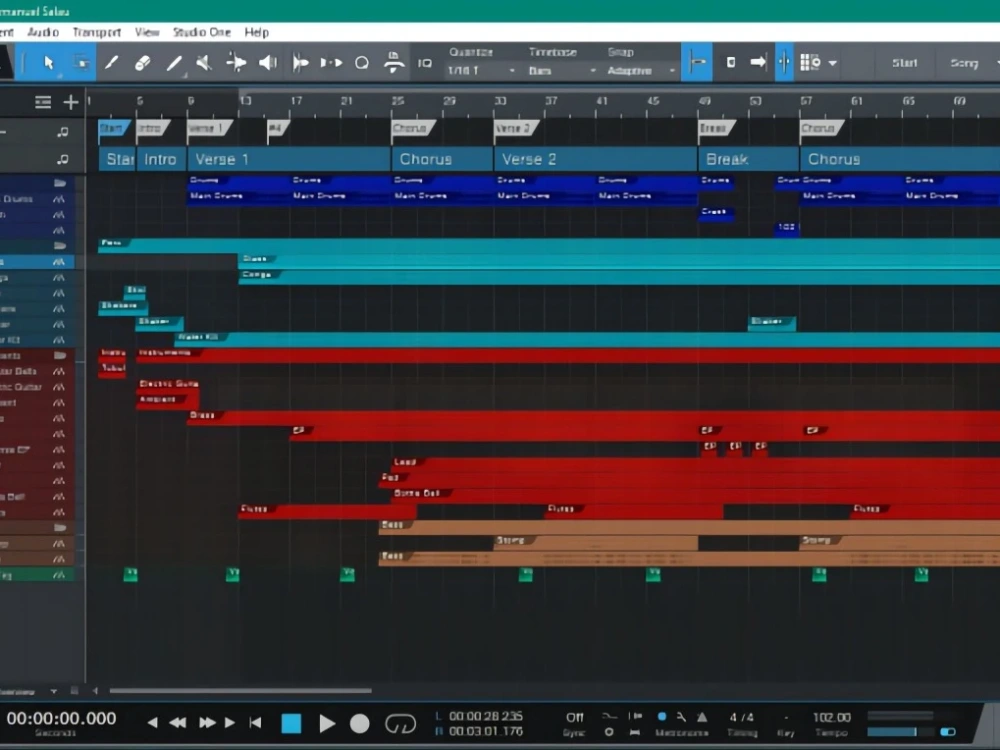Click the arranger track note icon

pyautogui.click(x=62, y=159)
